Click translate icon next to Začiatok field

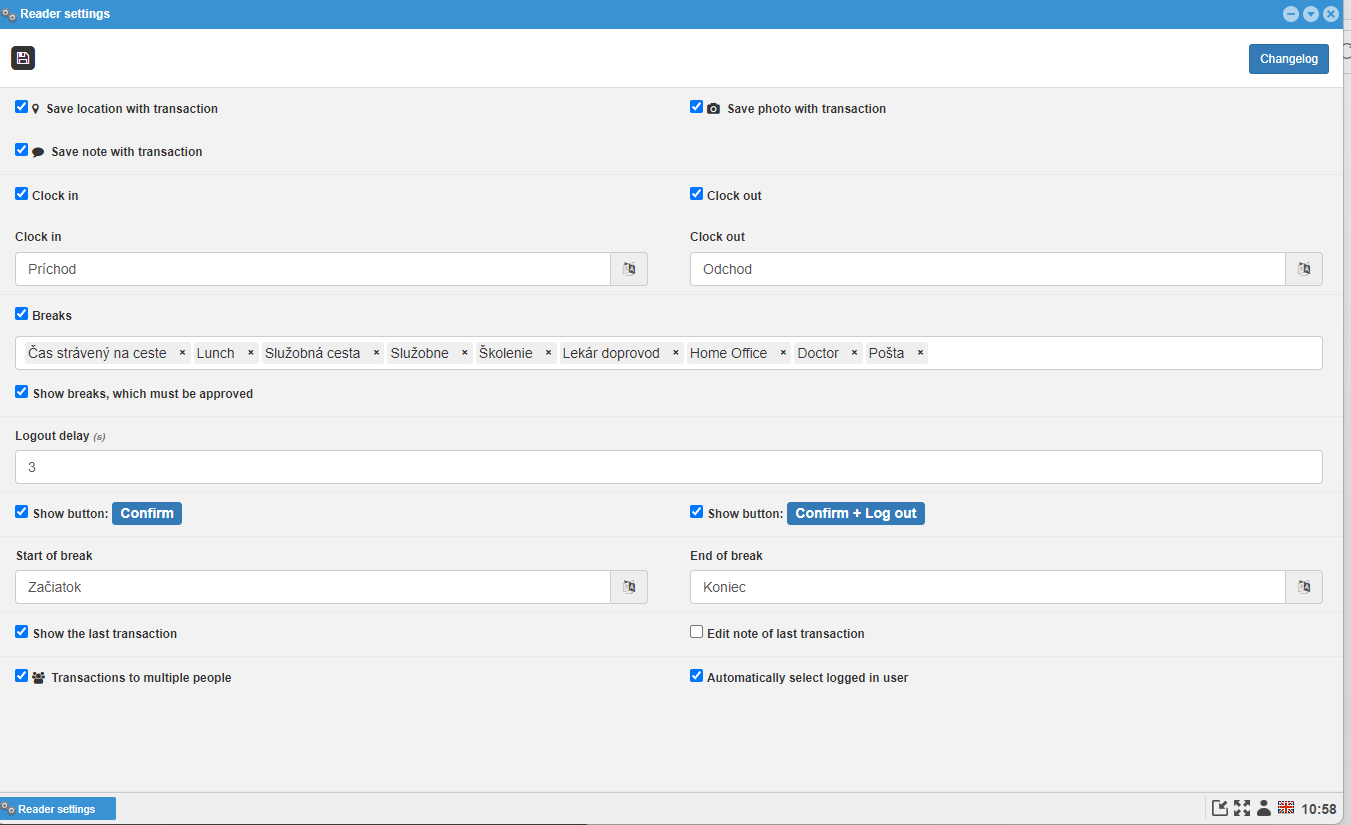click(x=628, y=586)
